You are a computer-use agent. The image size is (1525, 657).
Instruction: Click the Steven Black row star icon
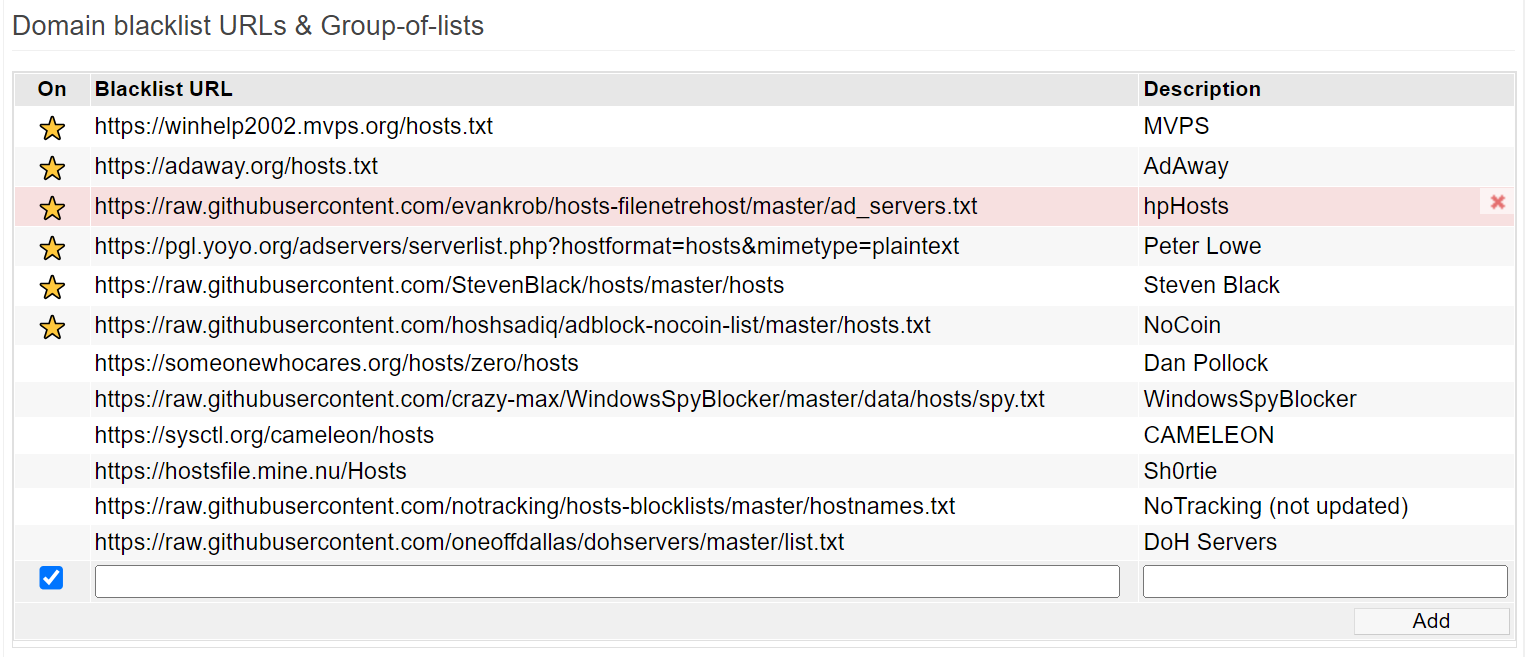pos(52,287)
